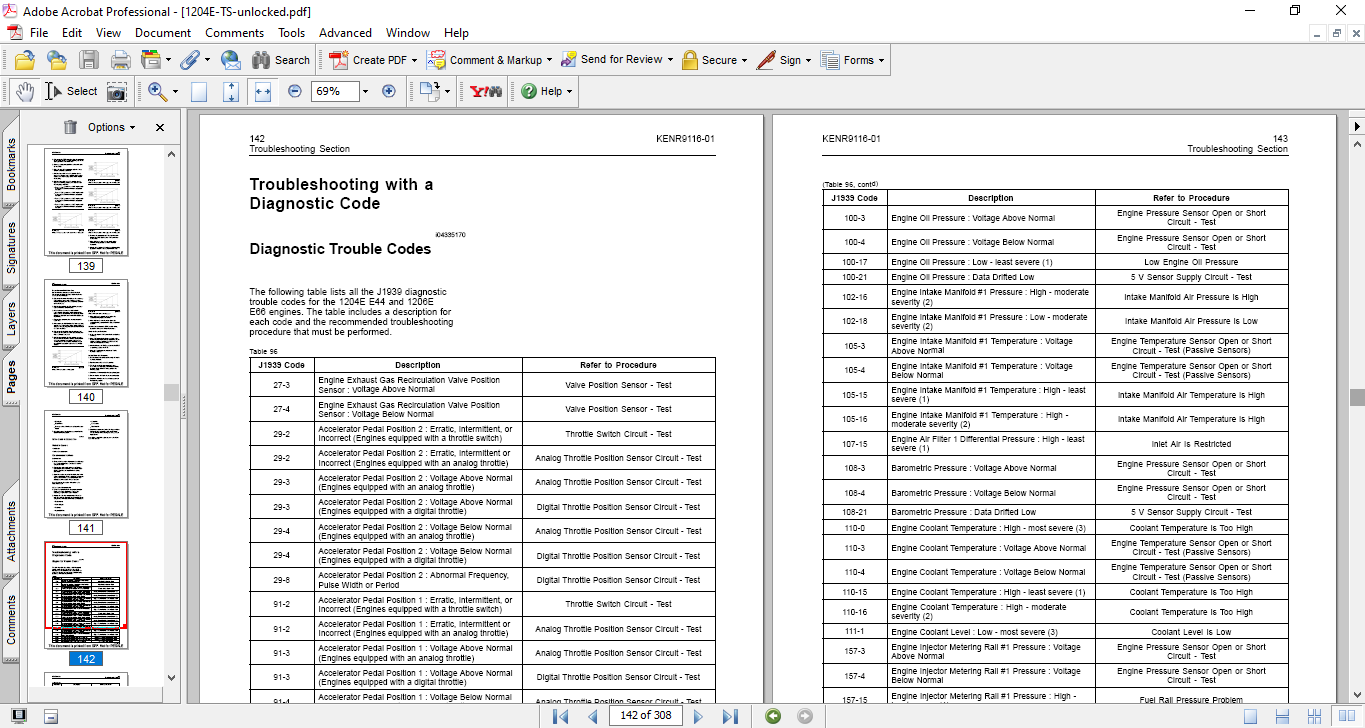Click the Save floppy disk icon
1365x728 pixels.
[89, 60]
